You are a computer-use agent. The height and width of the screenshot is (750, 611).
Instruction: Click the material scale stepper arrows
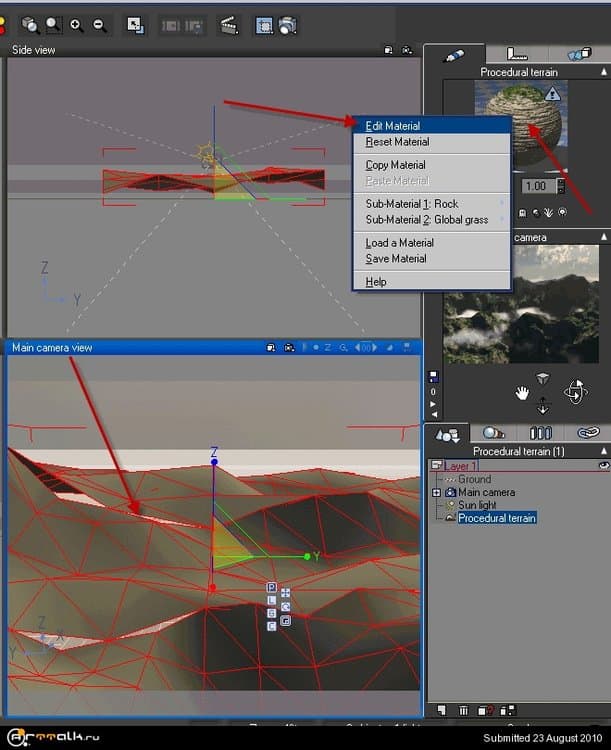(x=561, y=186)
